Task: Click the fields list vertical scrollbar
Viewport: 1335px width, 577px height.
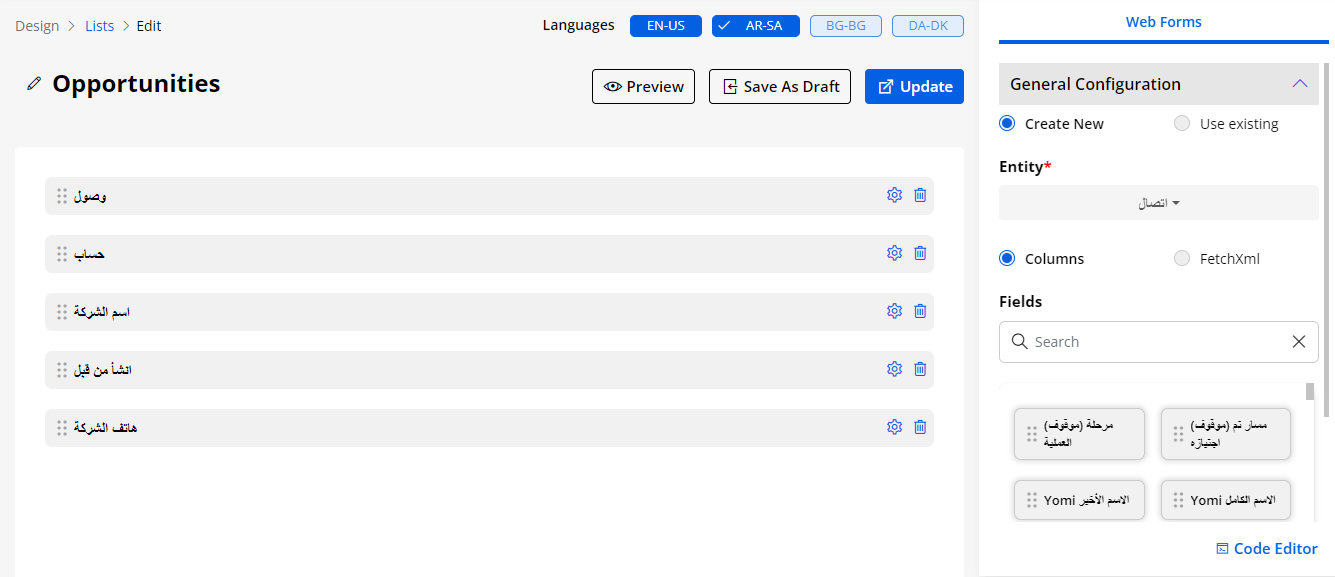Action: pos(1310,392)
